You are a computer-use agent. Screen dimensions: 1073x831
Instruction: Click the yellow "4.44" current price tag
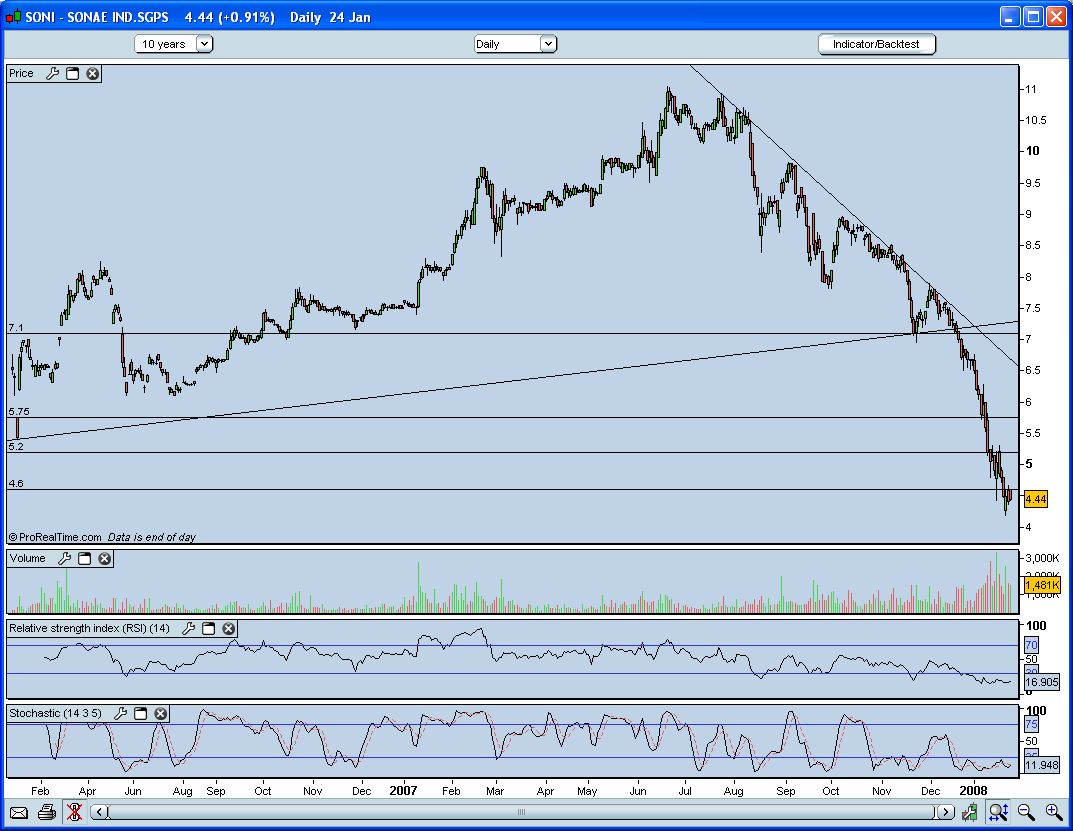(x=1036, y=499)
